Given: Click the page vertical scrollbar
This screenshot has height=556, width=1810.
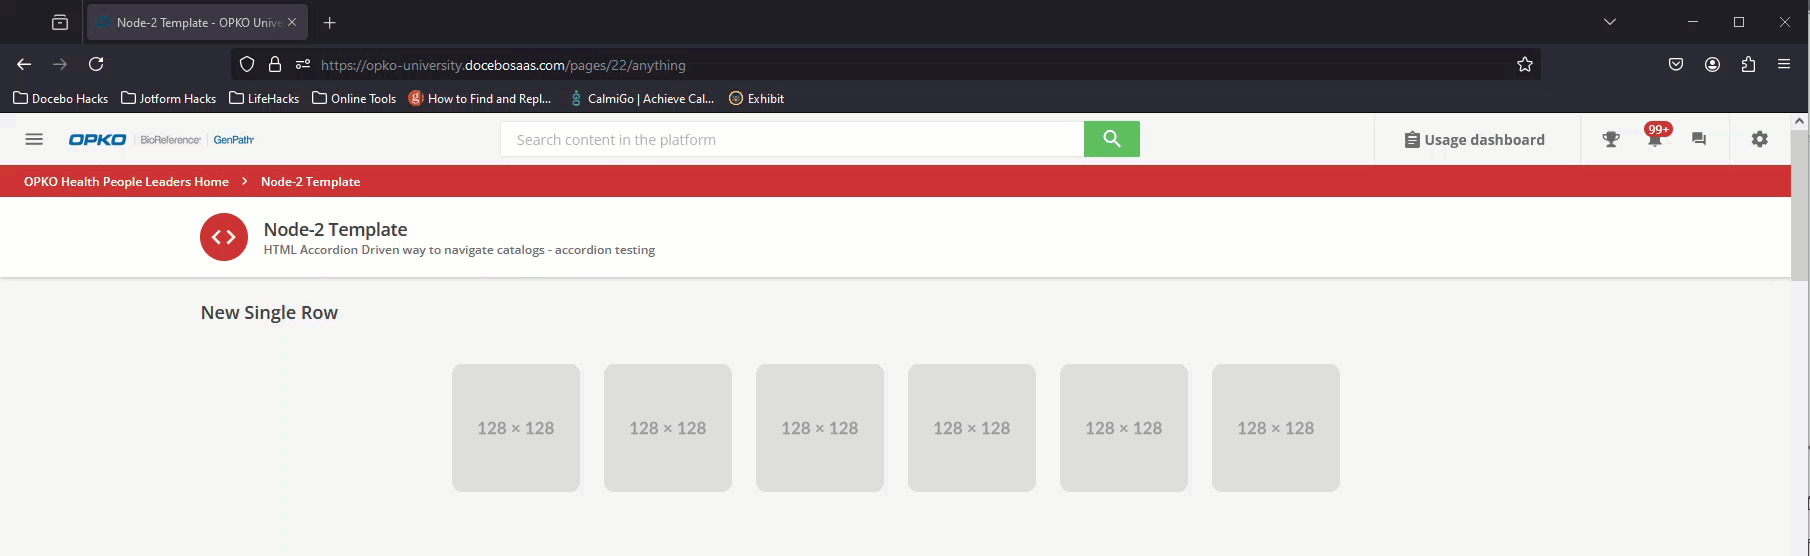Looking at the screenshot, I should pos(1799,205).
